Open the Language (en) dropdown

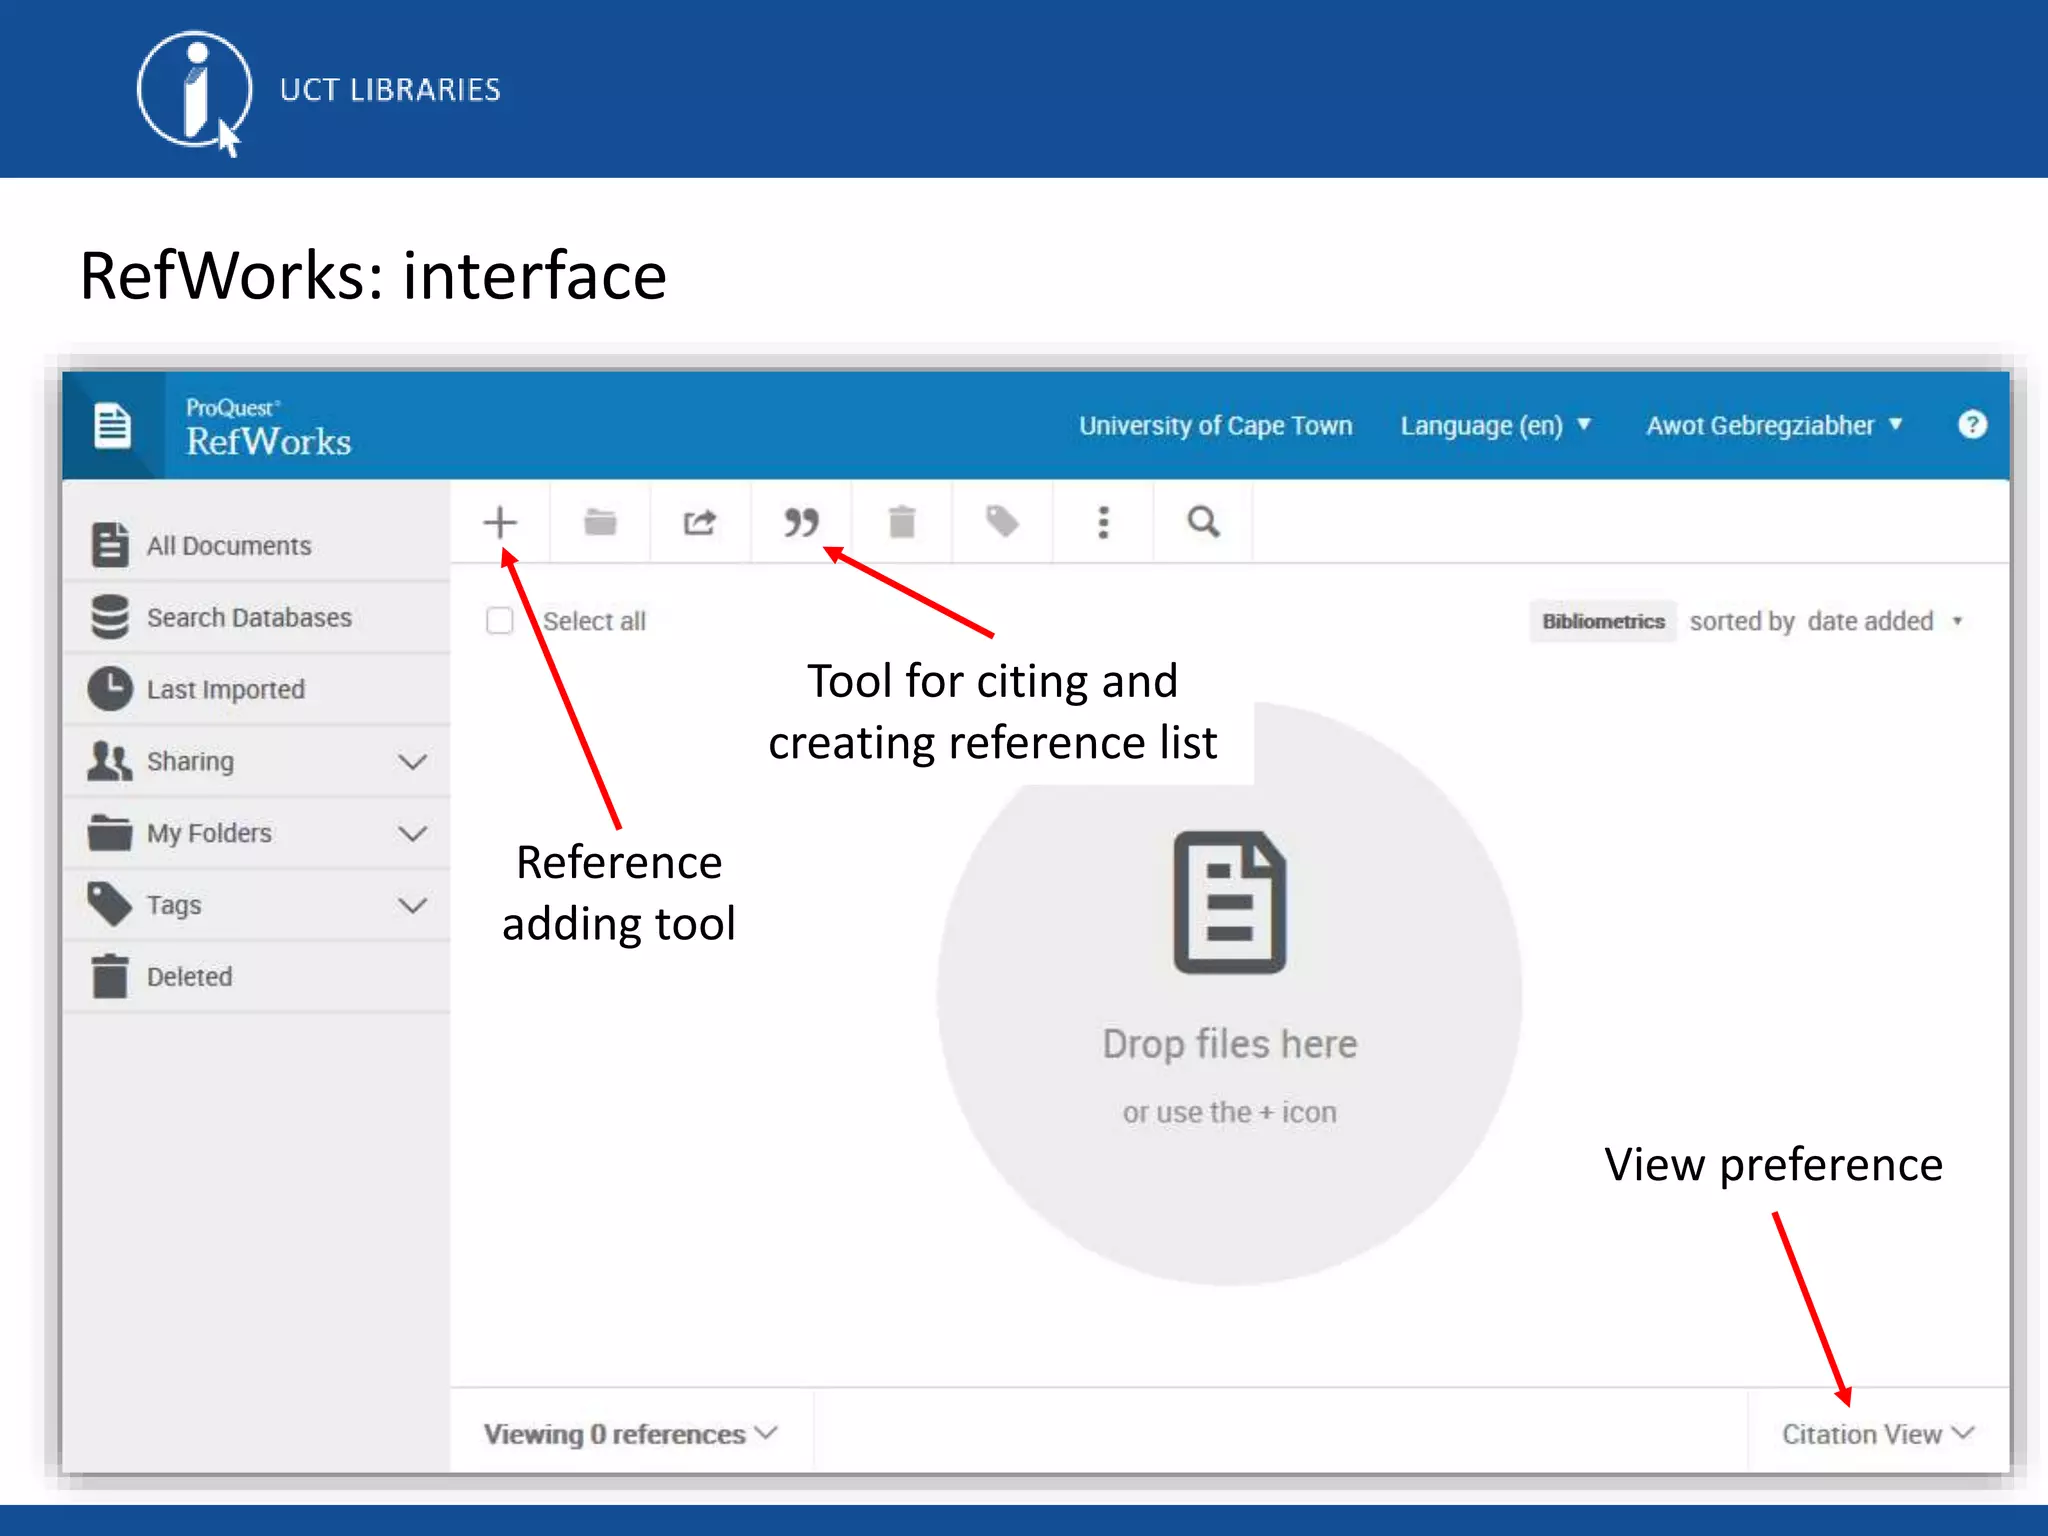1495,425
